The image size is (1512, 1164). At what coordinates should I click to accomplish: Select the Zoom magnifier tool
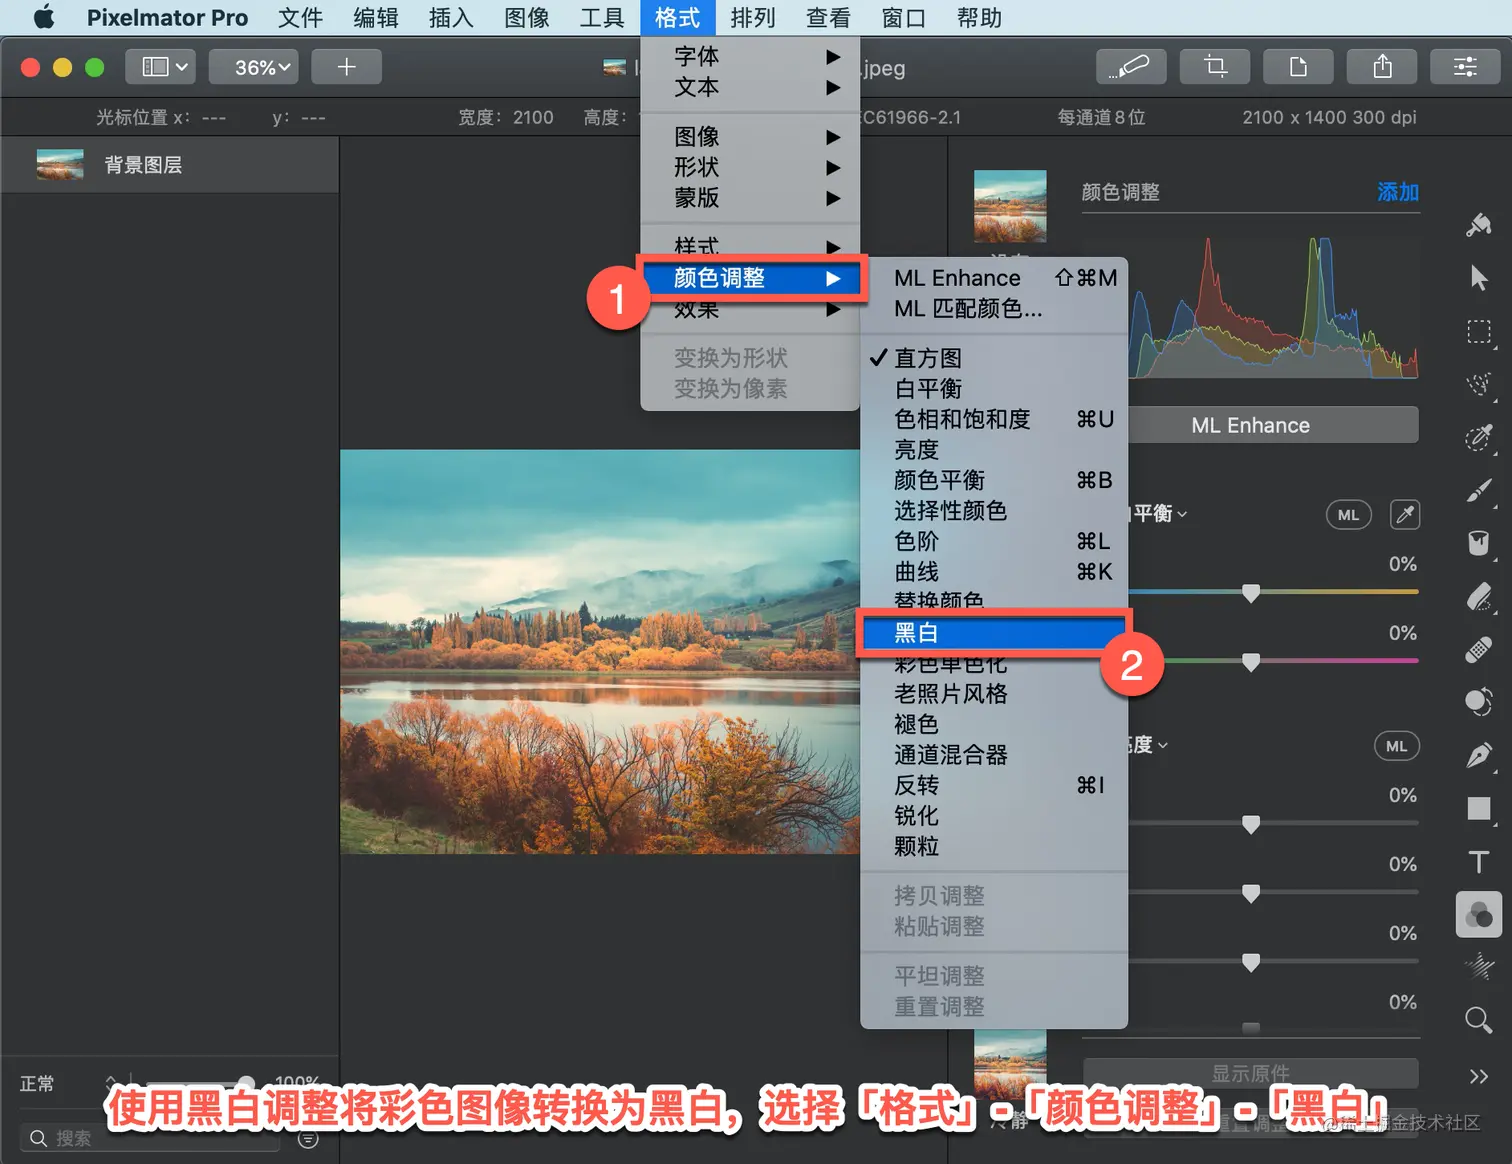(x=1479, y=1020)
